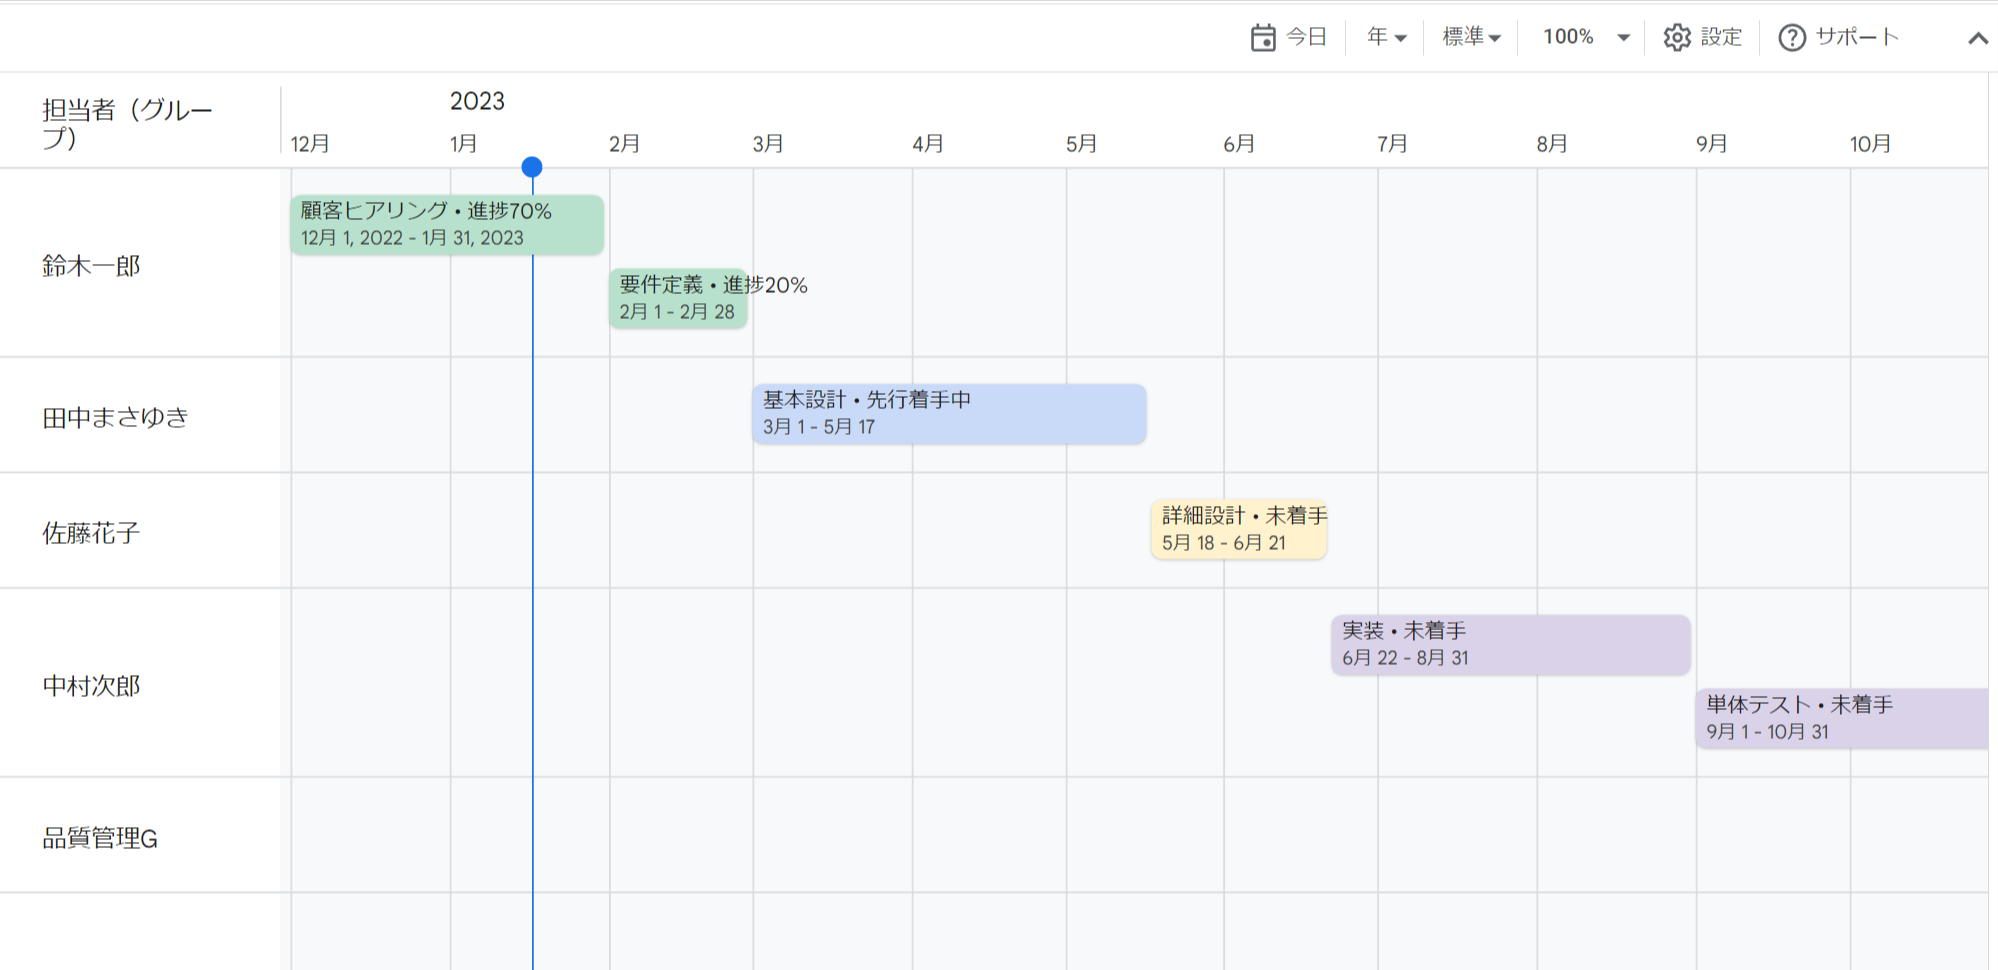Click the 設定 button label
This screenshot has width=1998, height=970.
[x=1721, y=37]
